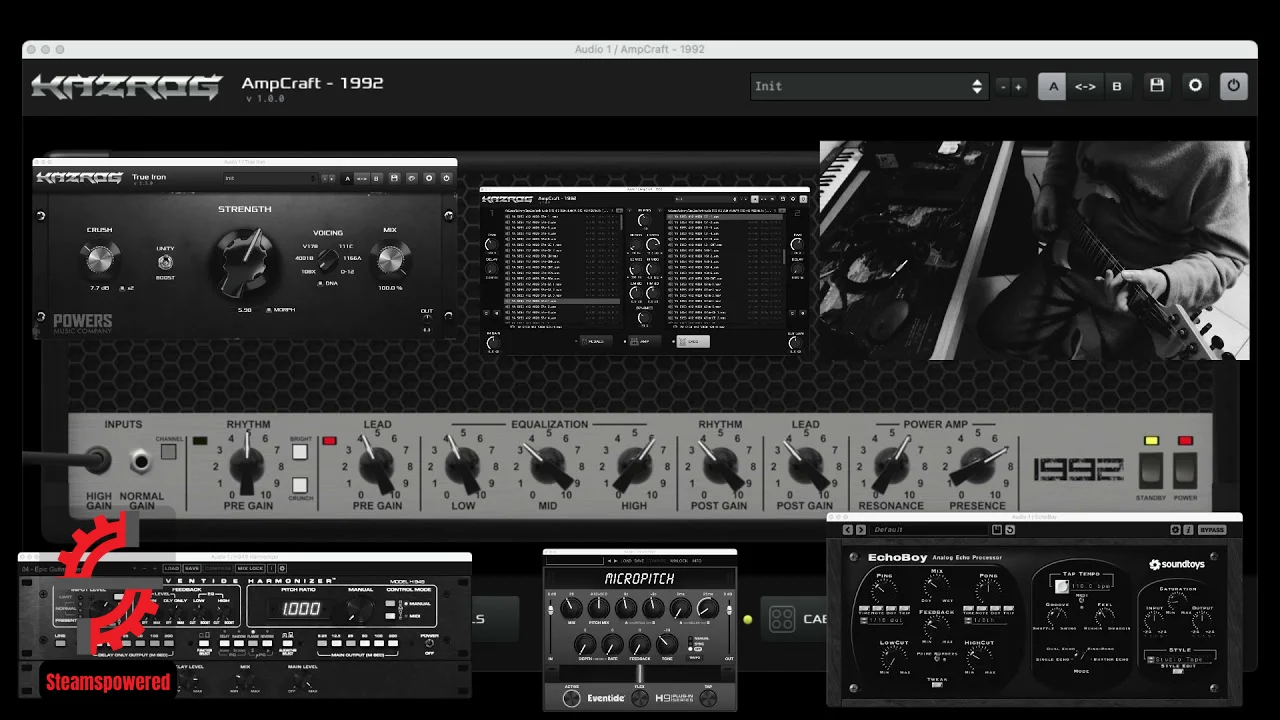Enable the MORPH option in True Iron

269,310
